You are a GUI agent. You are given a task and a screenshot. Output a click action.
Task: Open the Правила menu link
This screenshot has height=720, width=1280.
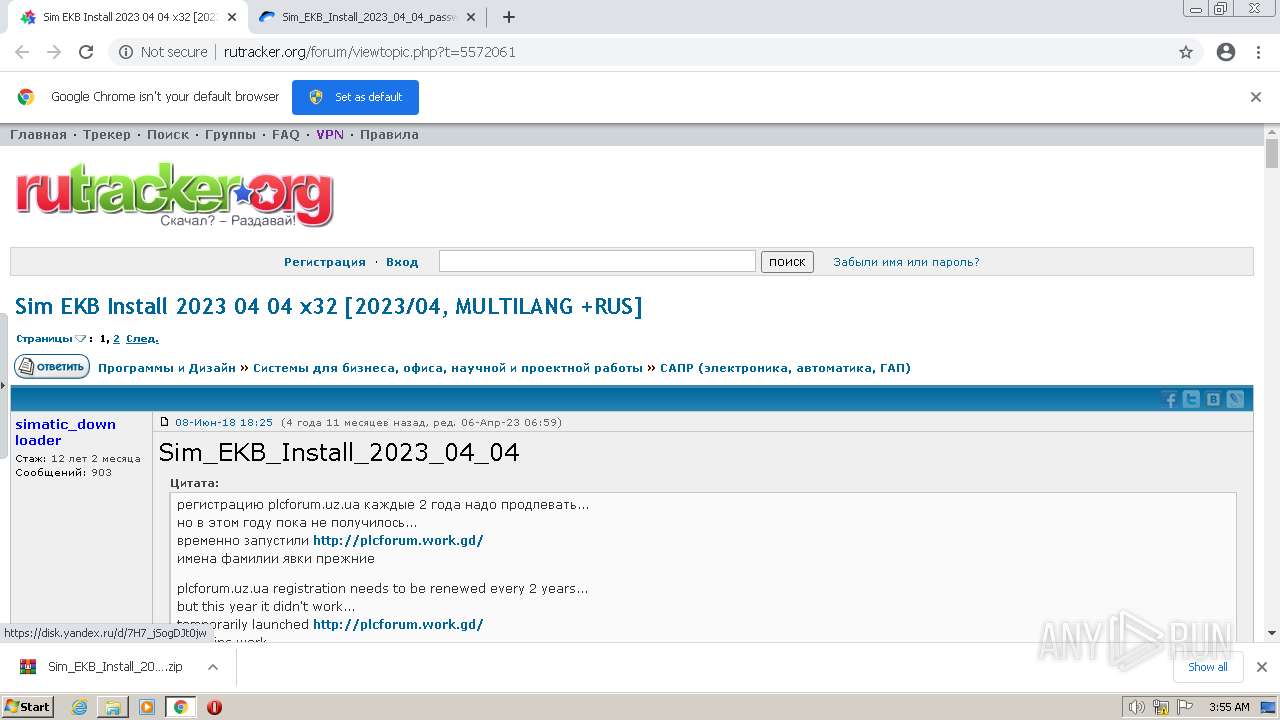(389, 135)
